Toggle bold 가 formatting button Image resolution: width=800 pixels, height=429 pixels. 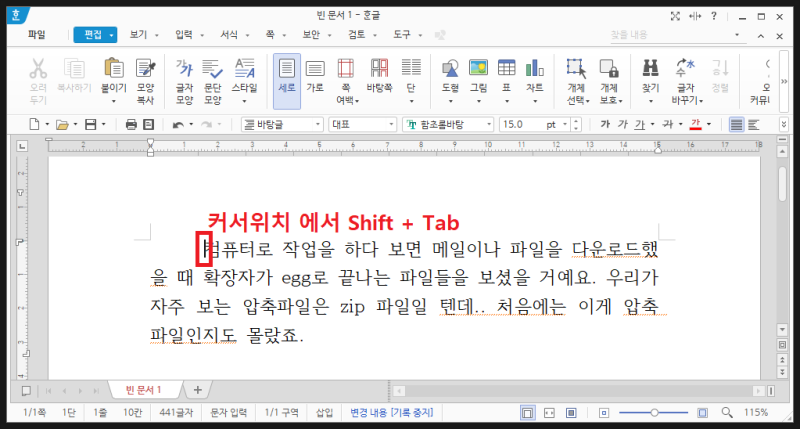(x=605, y=124)
